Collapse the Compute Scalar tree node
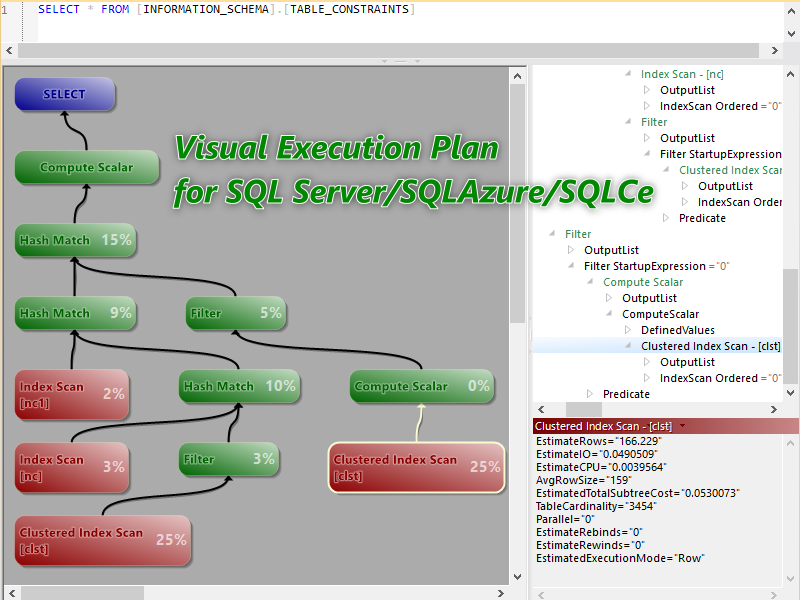800x600 pixels. (x=590, y=282)
